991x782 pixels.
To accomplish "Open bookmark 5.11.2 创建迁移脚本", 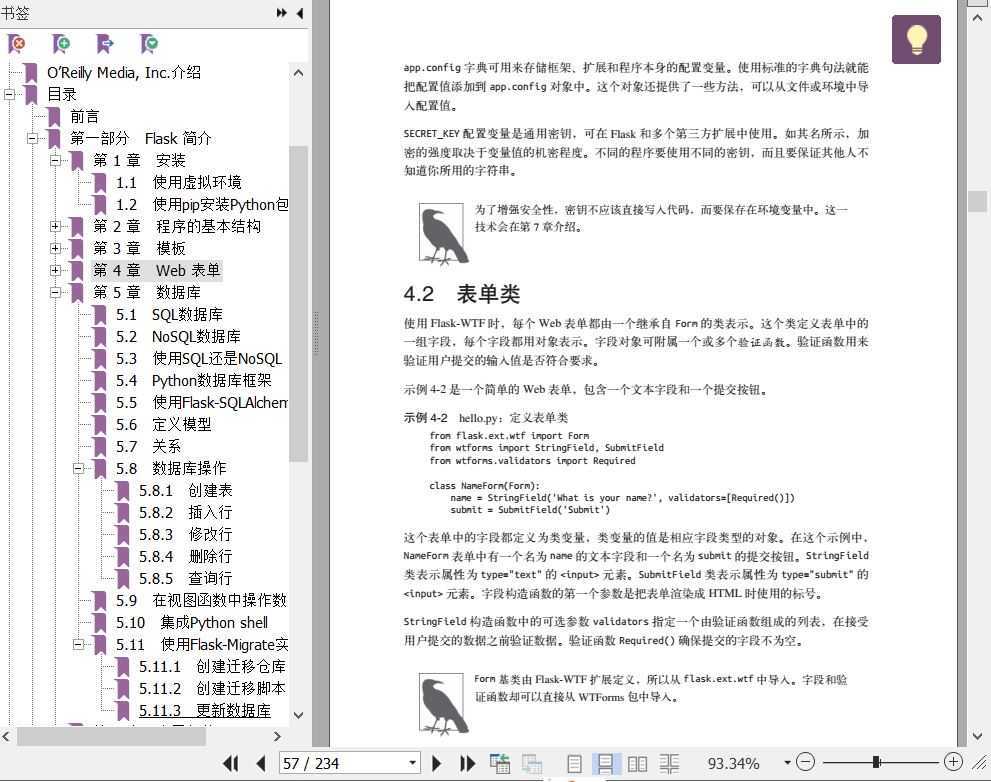I will pos(212,688).
